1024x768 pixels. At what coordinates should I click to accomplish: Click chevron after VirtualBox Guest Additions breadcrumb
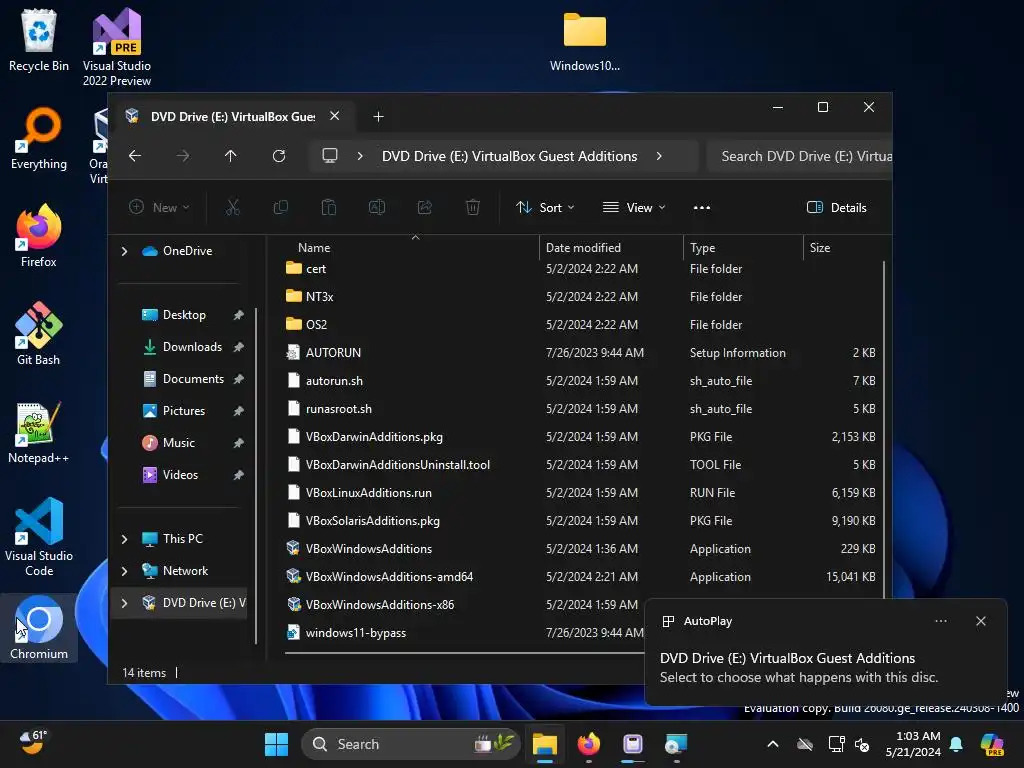(659, 156)
